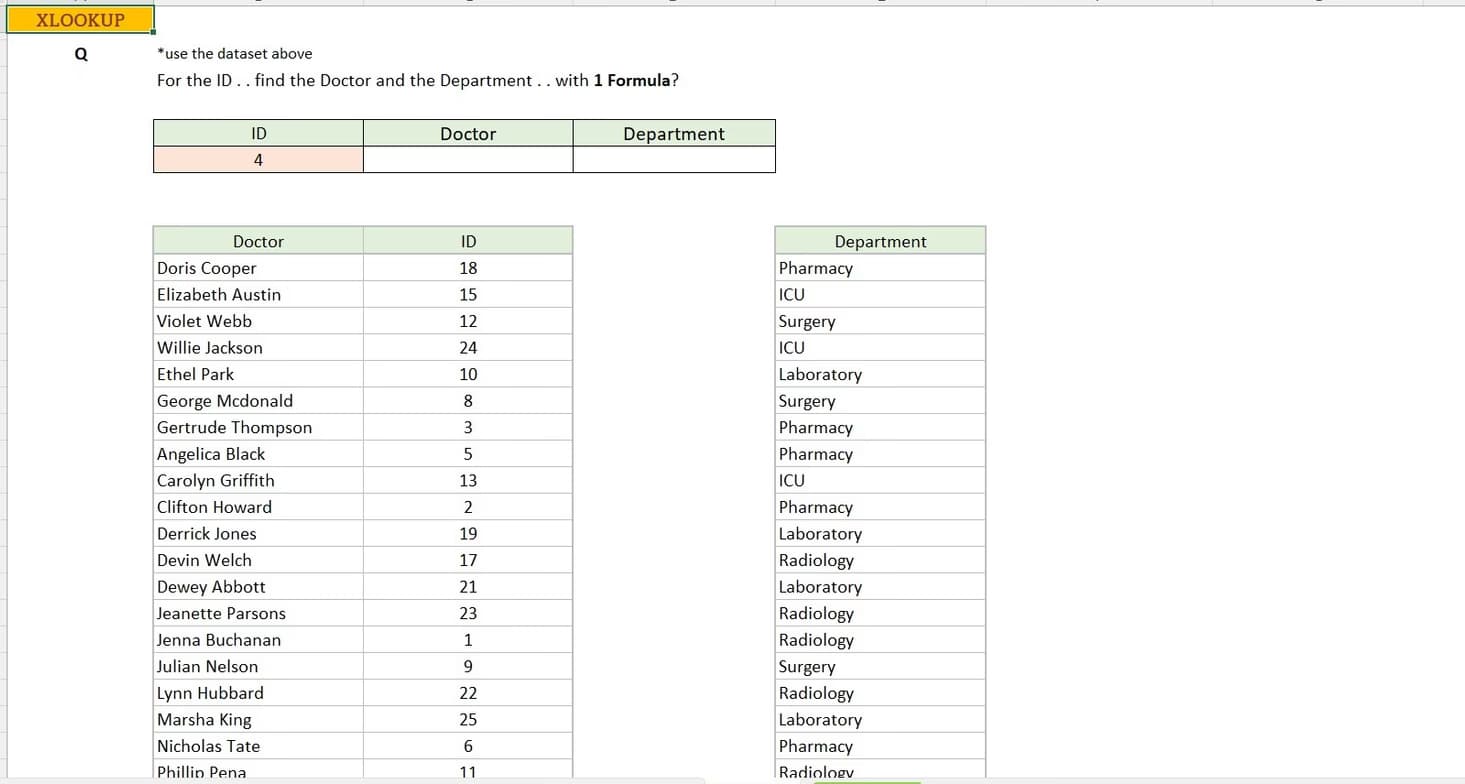
Task: Click the Gertrude Thompson cell
Action: [x=258, y=427]
